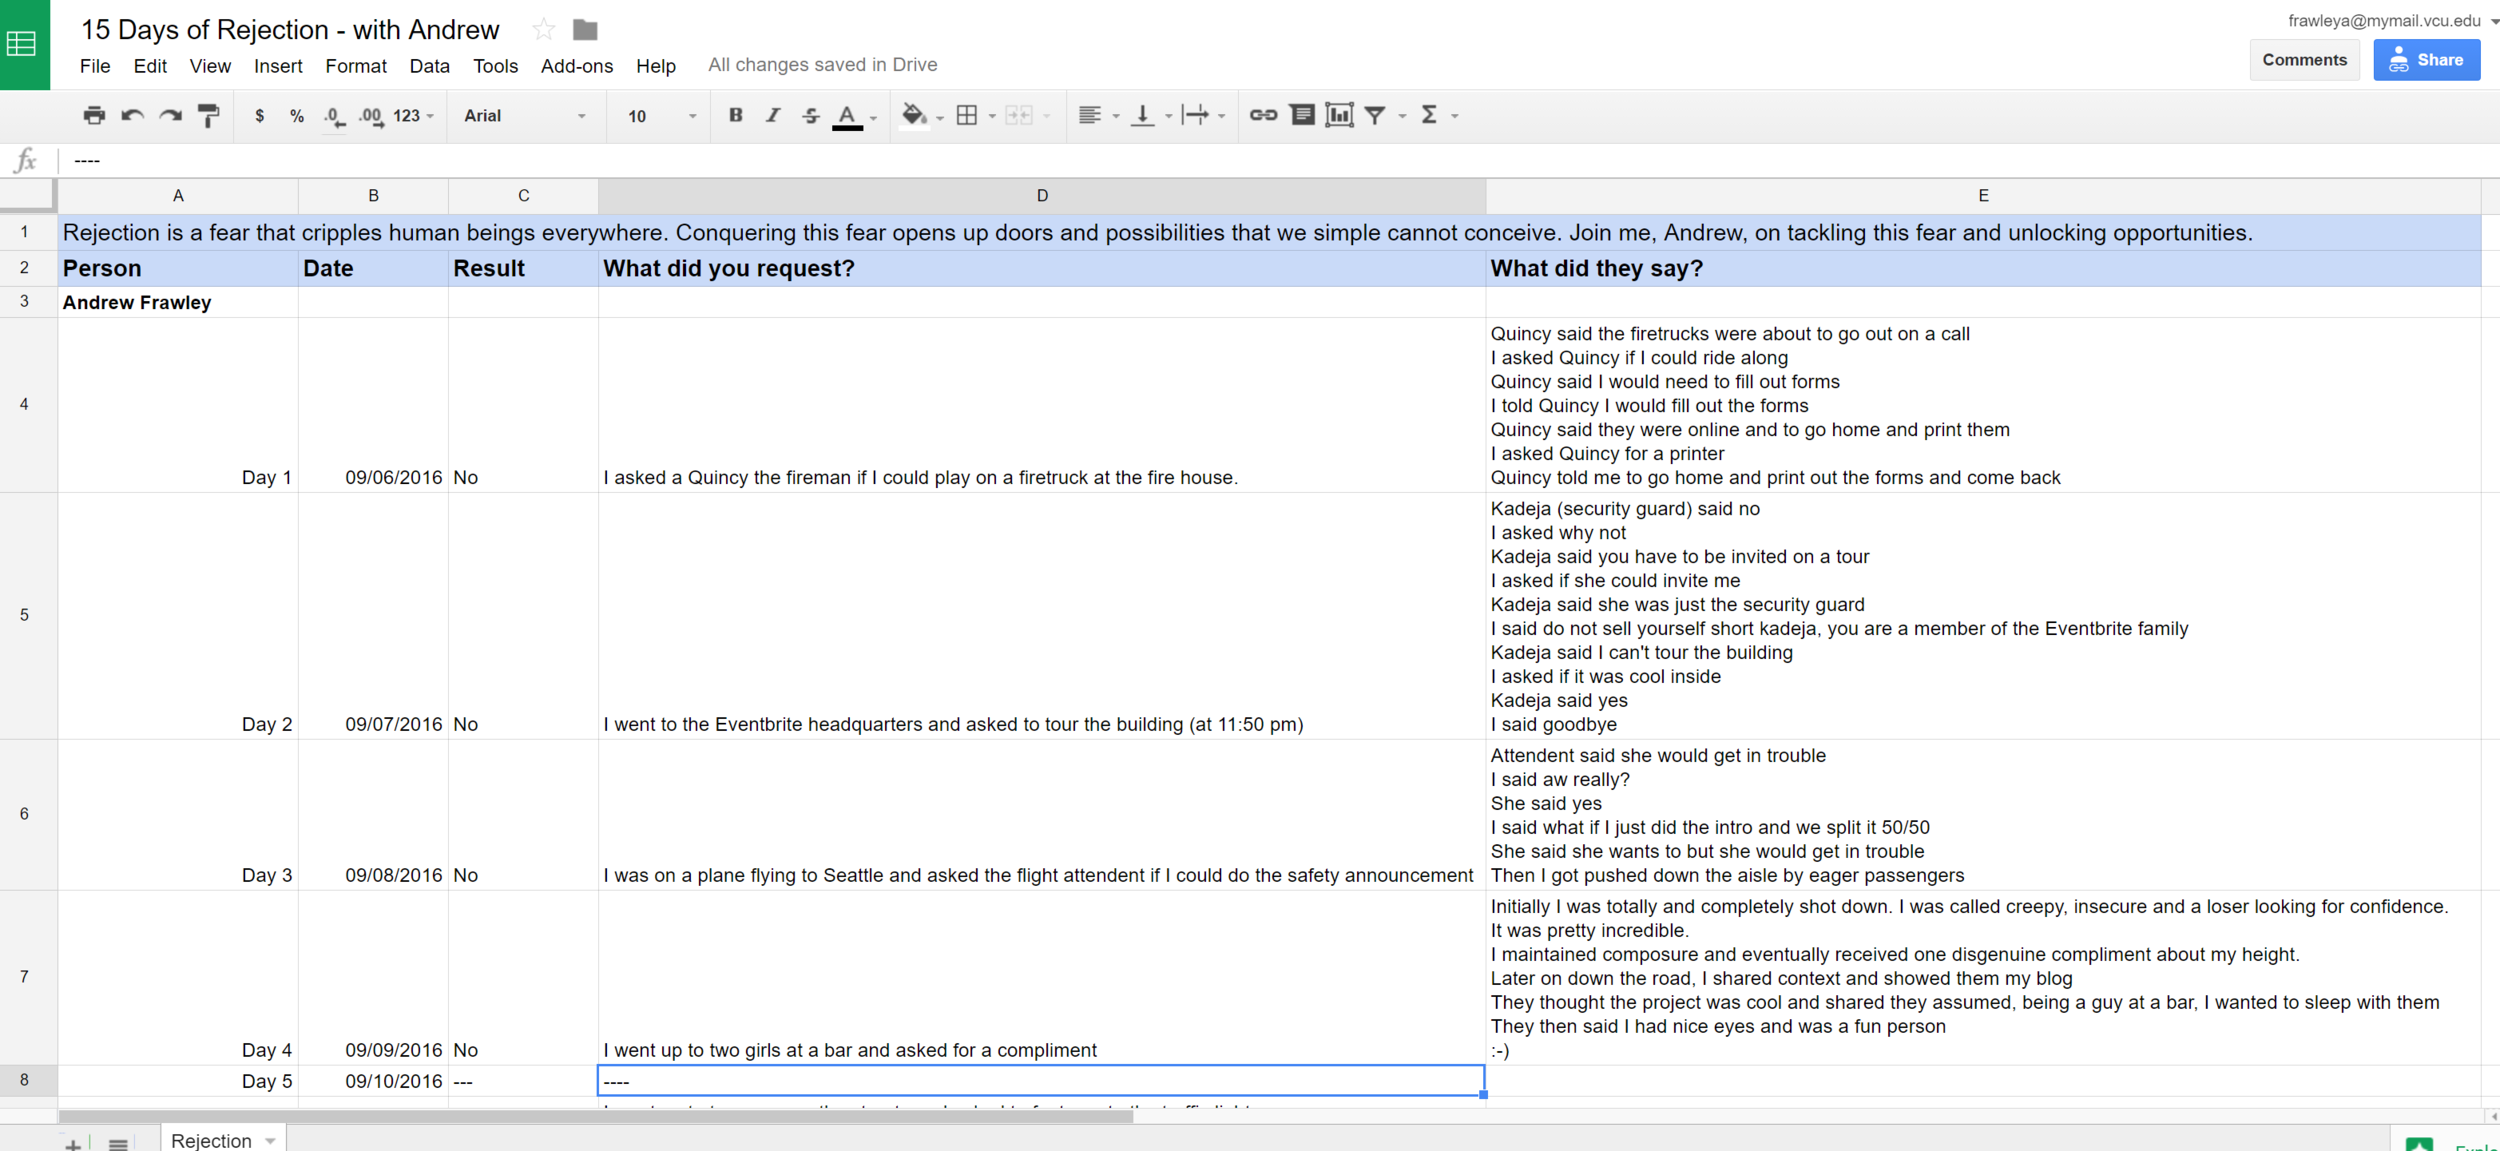Open the Arial font dropdown
Screen dimensions: 2500x1151
[524, 116]
